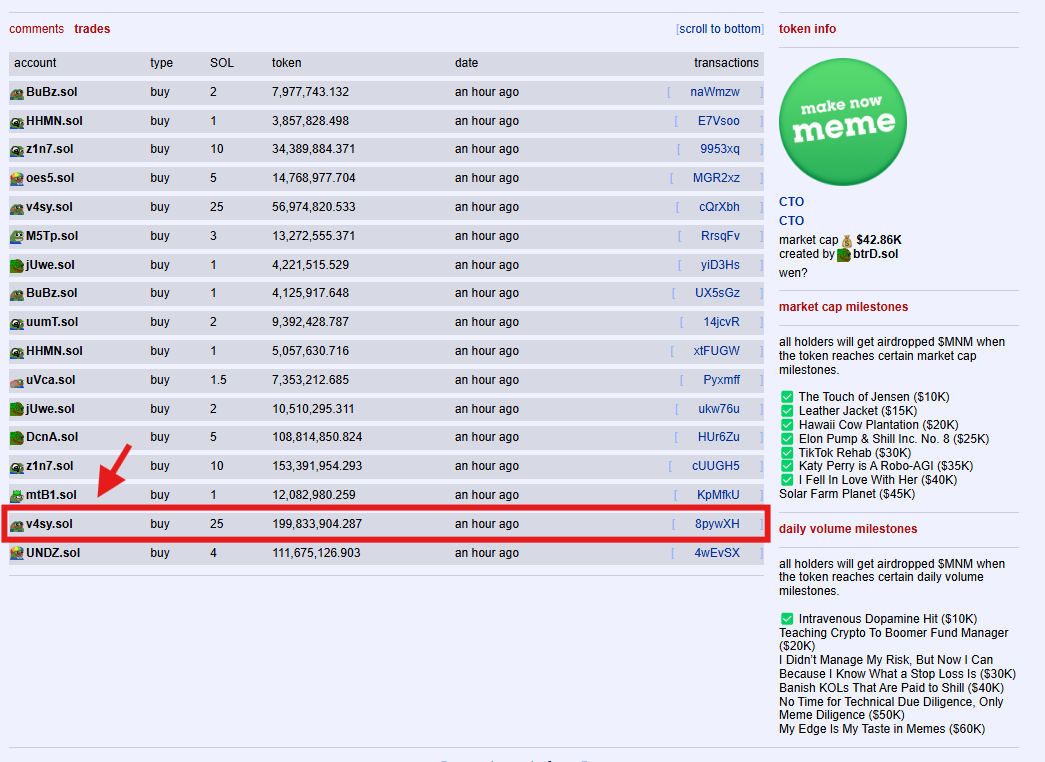The height and width of the screenshot is (762, 1045).
Task: Open transaction E7Vsoo
Action: pos(718,121)
